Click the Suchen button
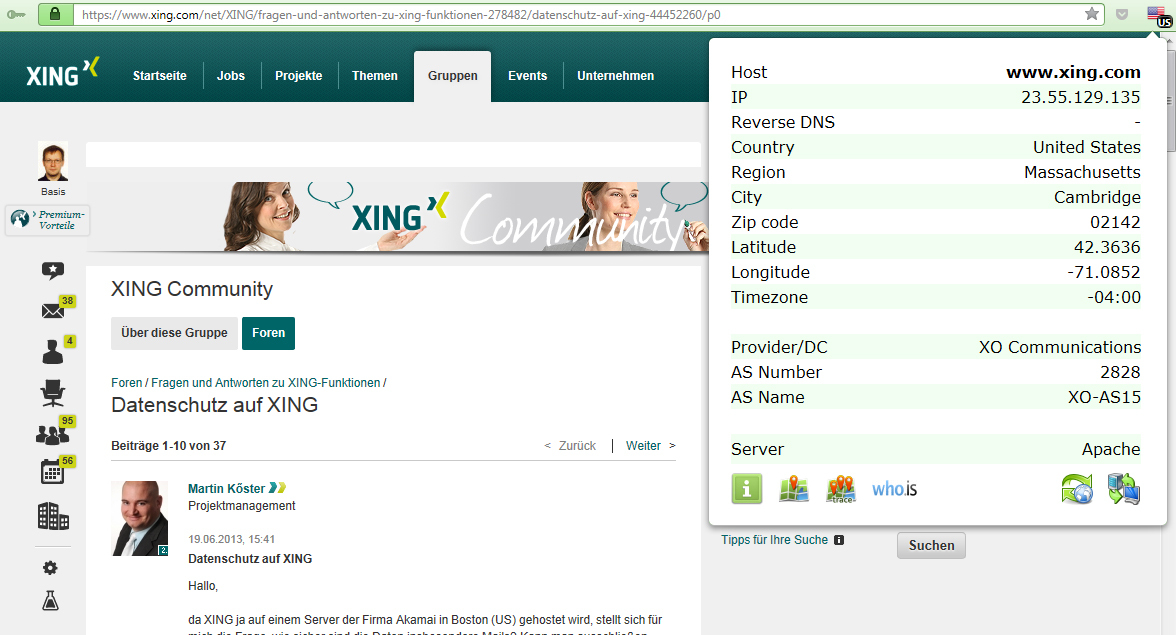 click(x=932, y=545)
